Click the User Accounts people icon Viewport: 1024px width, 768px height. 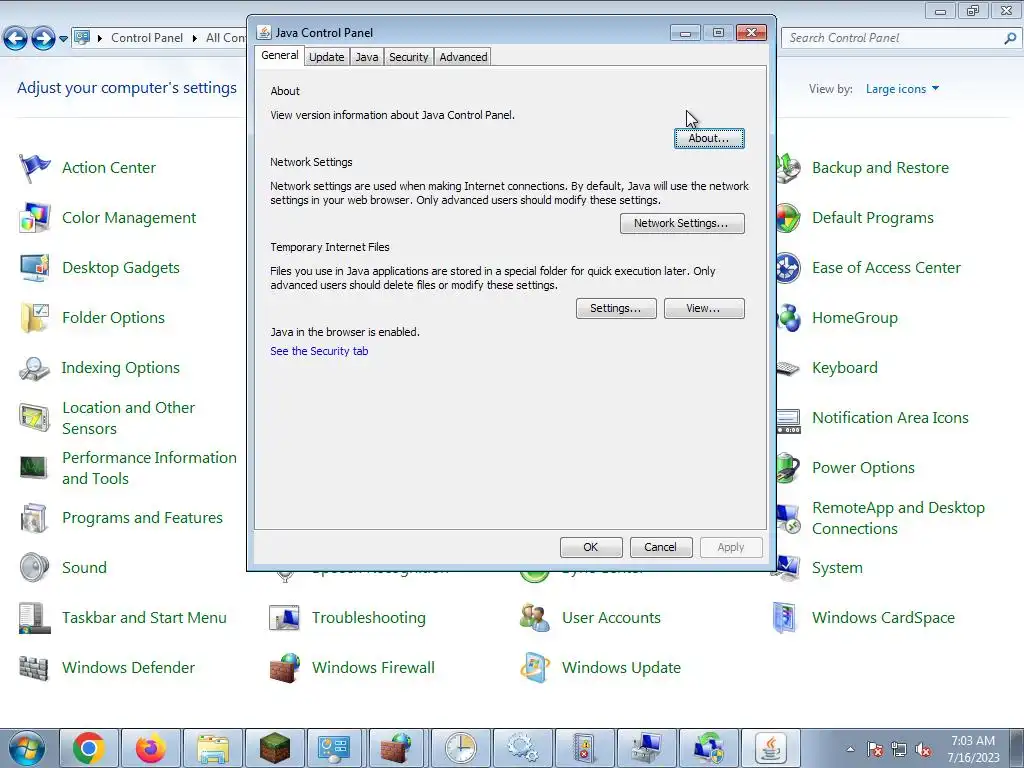pyautogui.click(x=534, y=618)
